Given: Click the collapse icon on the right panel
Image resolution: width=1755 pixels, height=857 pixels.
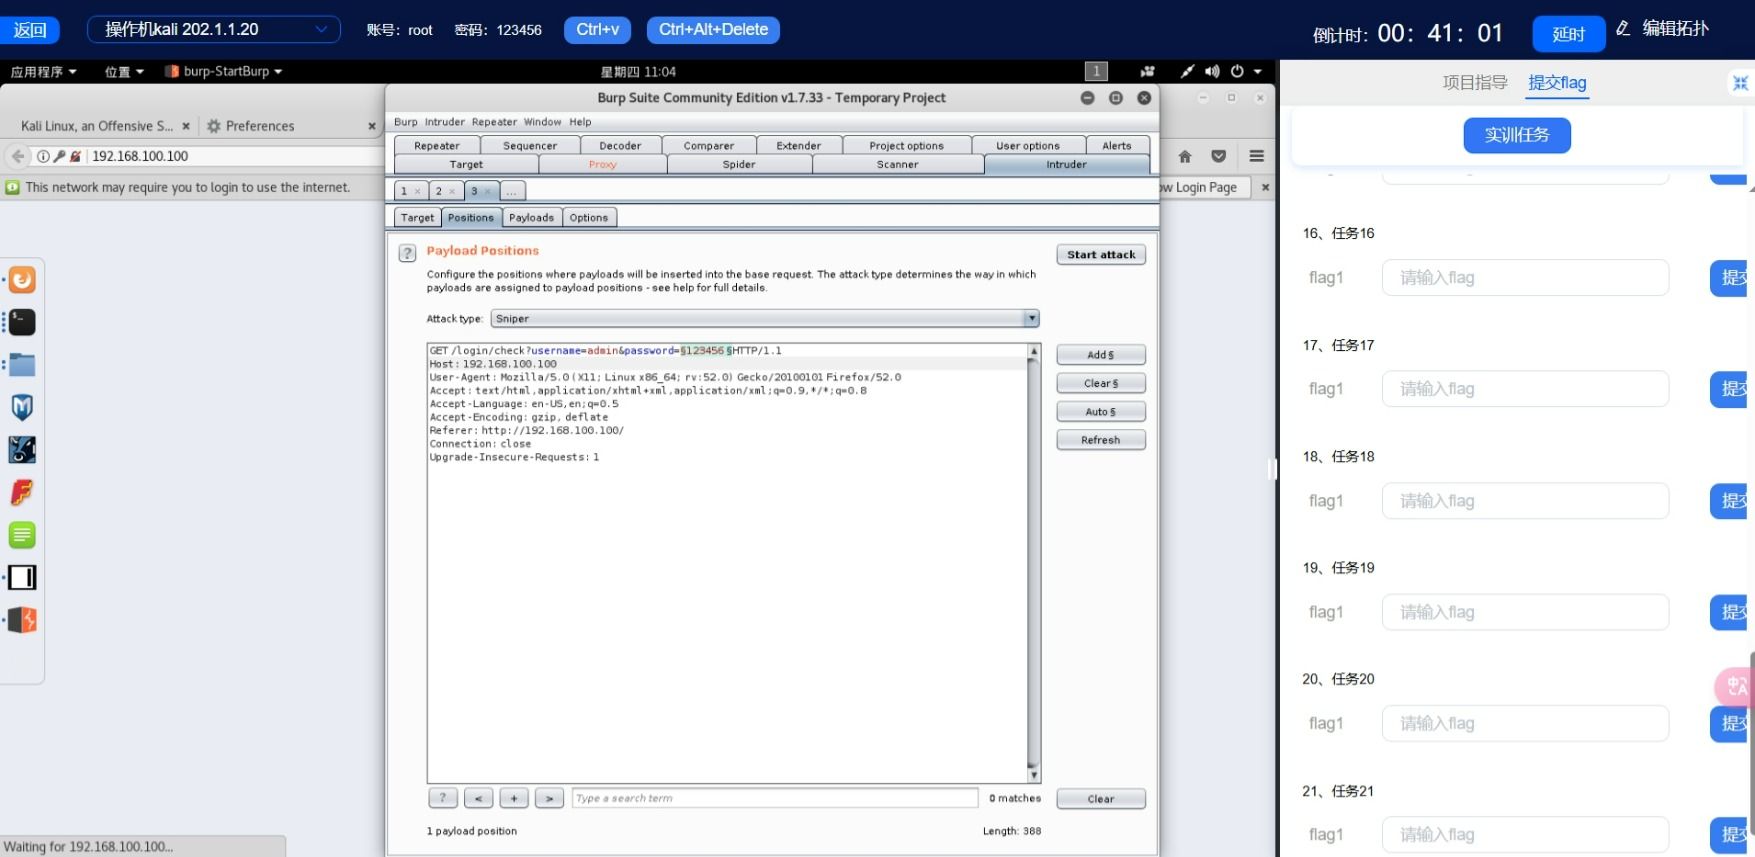Looking at the screenshot, I should tap(1741, 83).
